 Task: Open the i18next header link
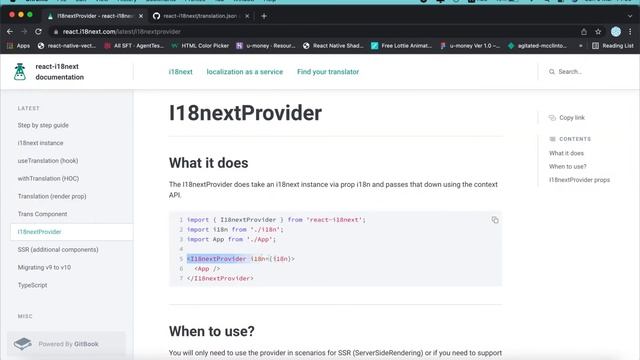tap(180, 72)
